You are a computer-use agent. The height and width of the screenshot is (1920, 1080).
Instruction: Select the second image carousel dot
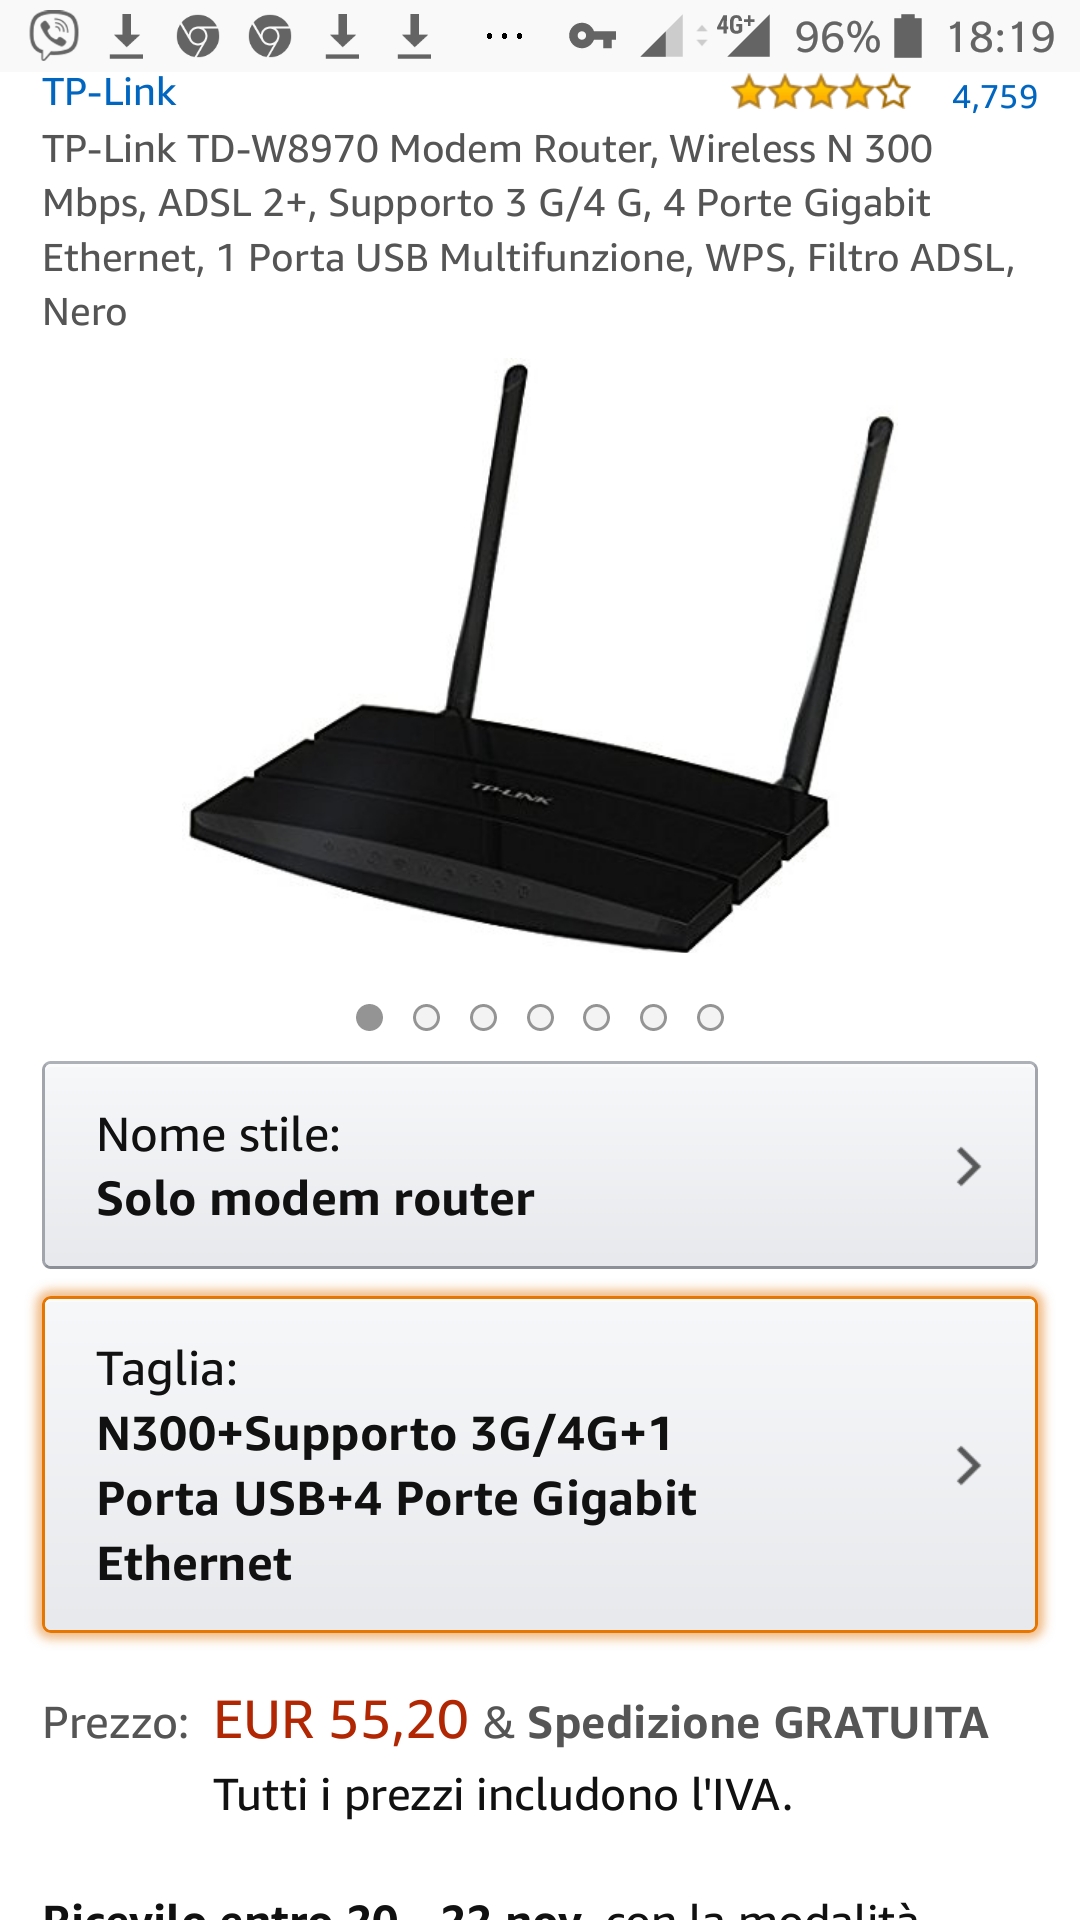click(426, 1017)
